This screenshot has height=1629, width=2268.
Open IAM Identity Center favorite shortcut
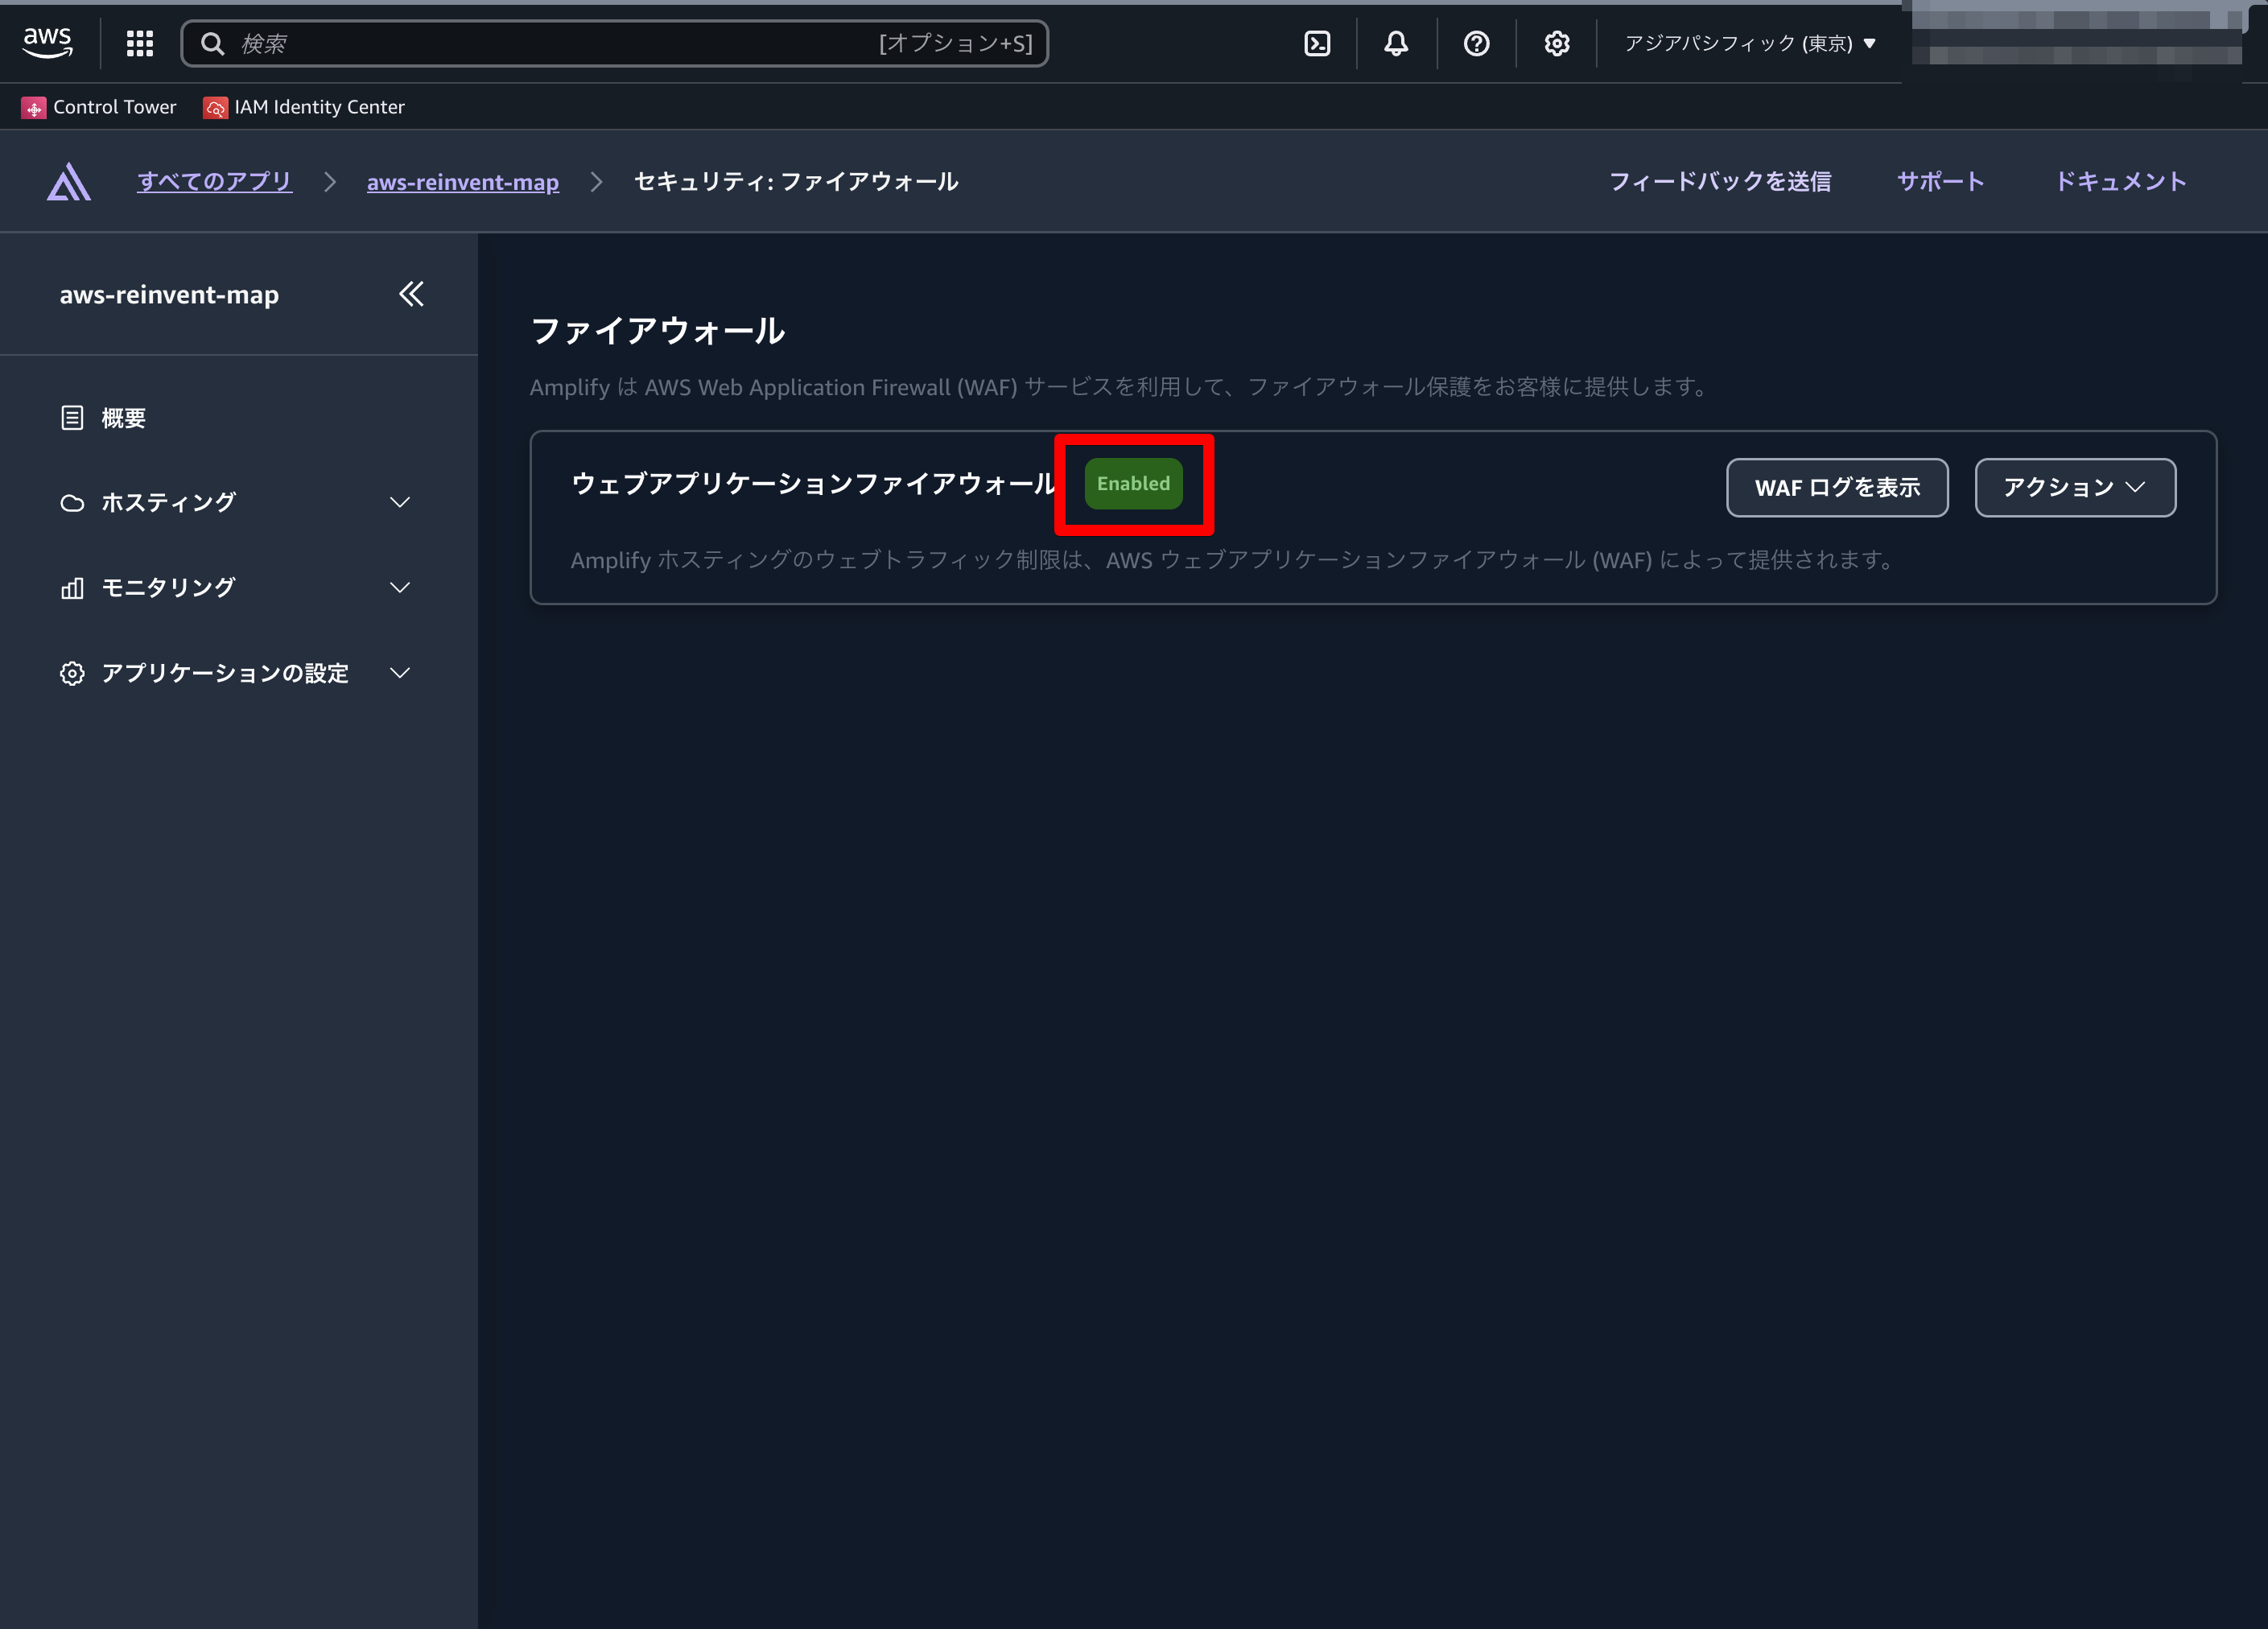[x=305, y=107]
